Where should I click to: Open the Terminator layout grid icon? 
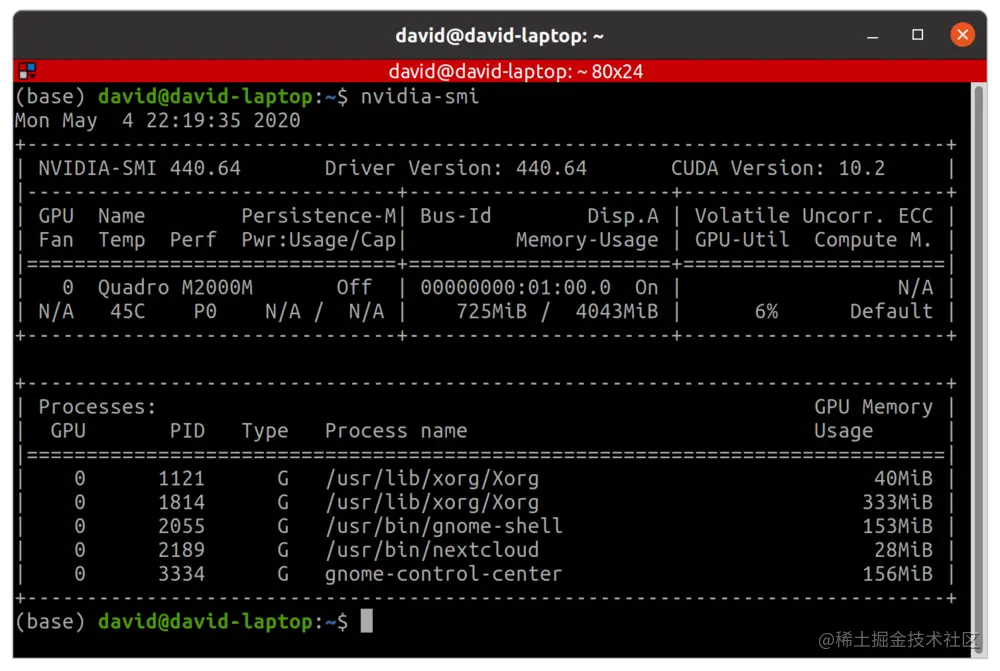point(27,71)
